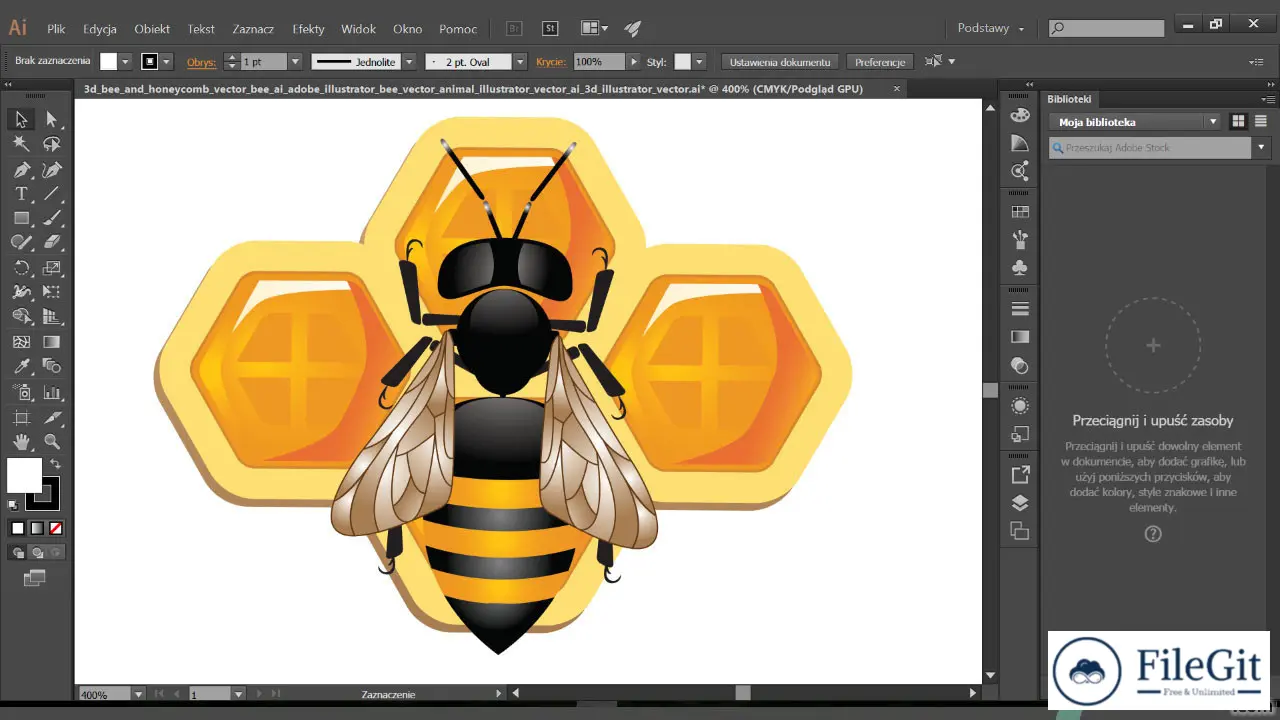The width and height of the screenshot is (1280, 720).
Task: Pick the Pen tool
Action: (x=21, y=169)
